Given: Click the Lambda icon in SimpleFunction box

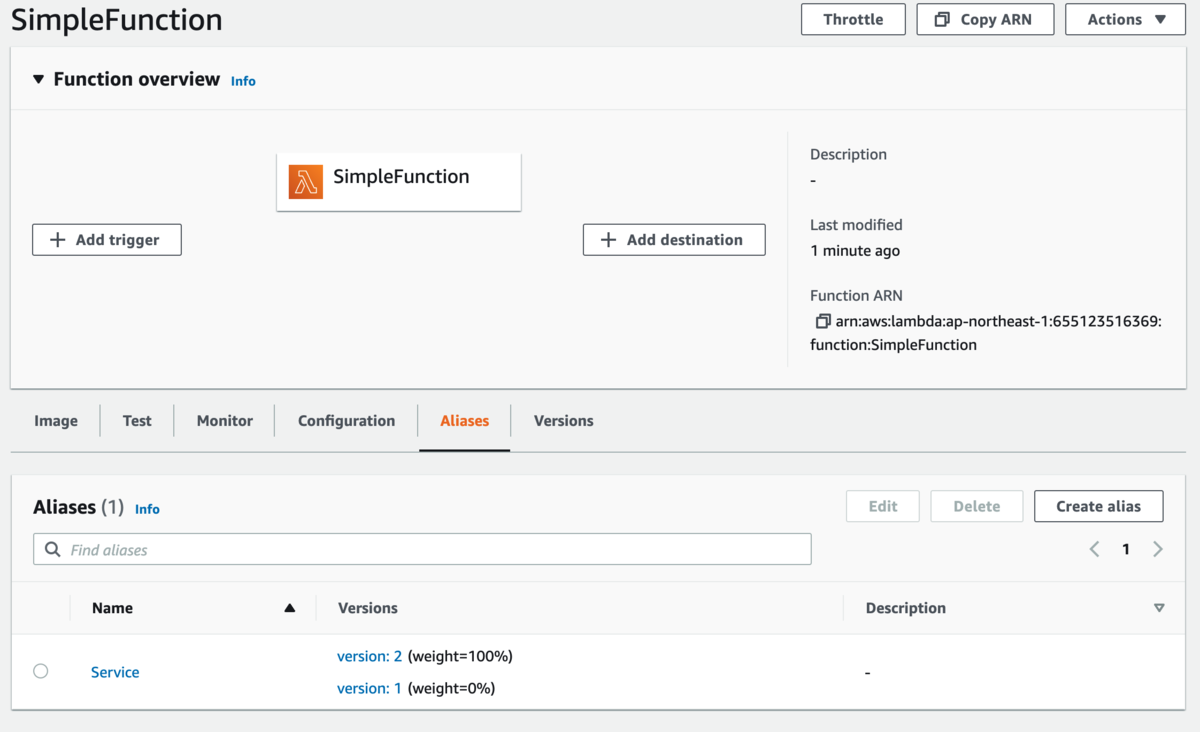Looking at the screenshot, I should tap(306, 182).
